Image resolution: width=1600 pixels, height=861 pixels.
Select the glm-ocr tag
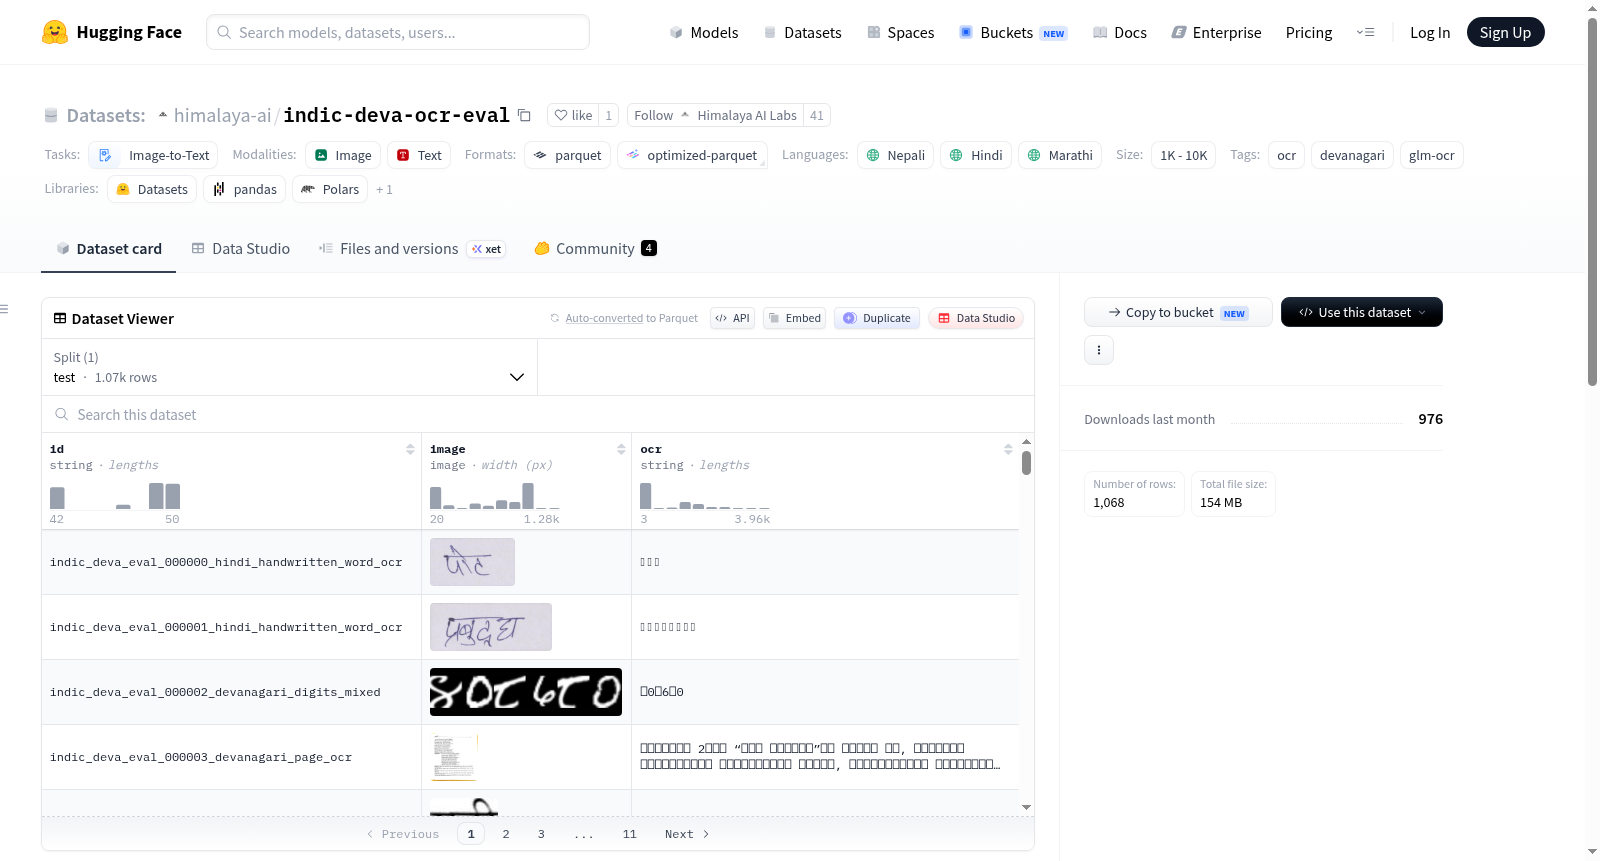click(1431, 155)
